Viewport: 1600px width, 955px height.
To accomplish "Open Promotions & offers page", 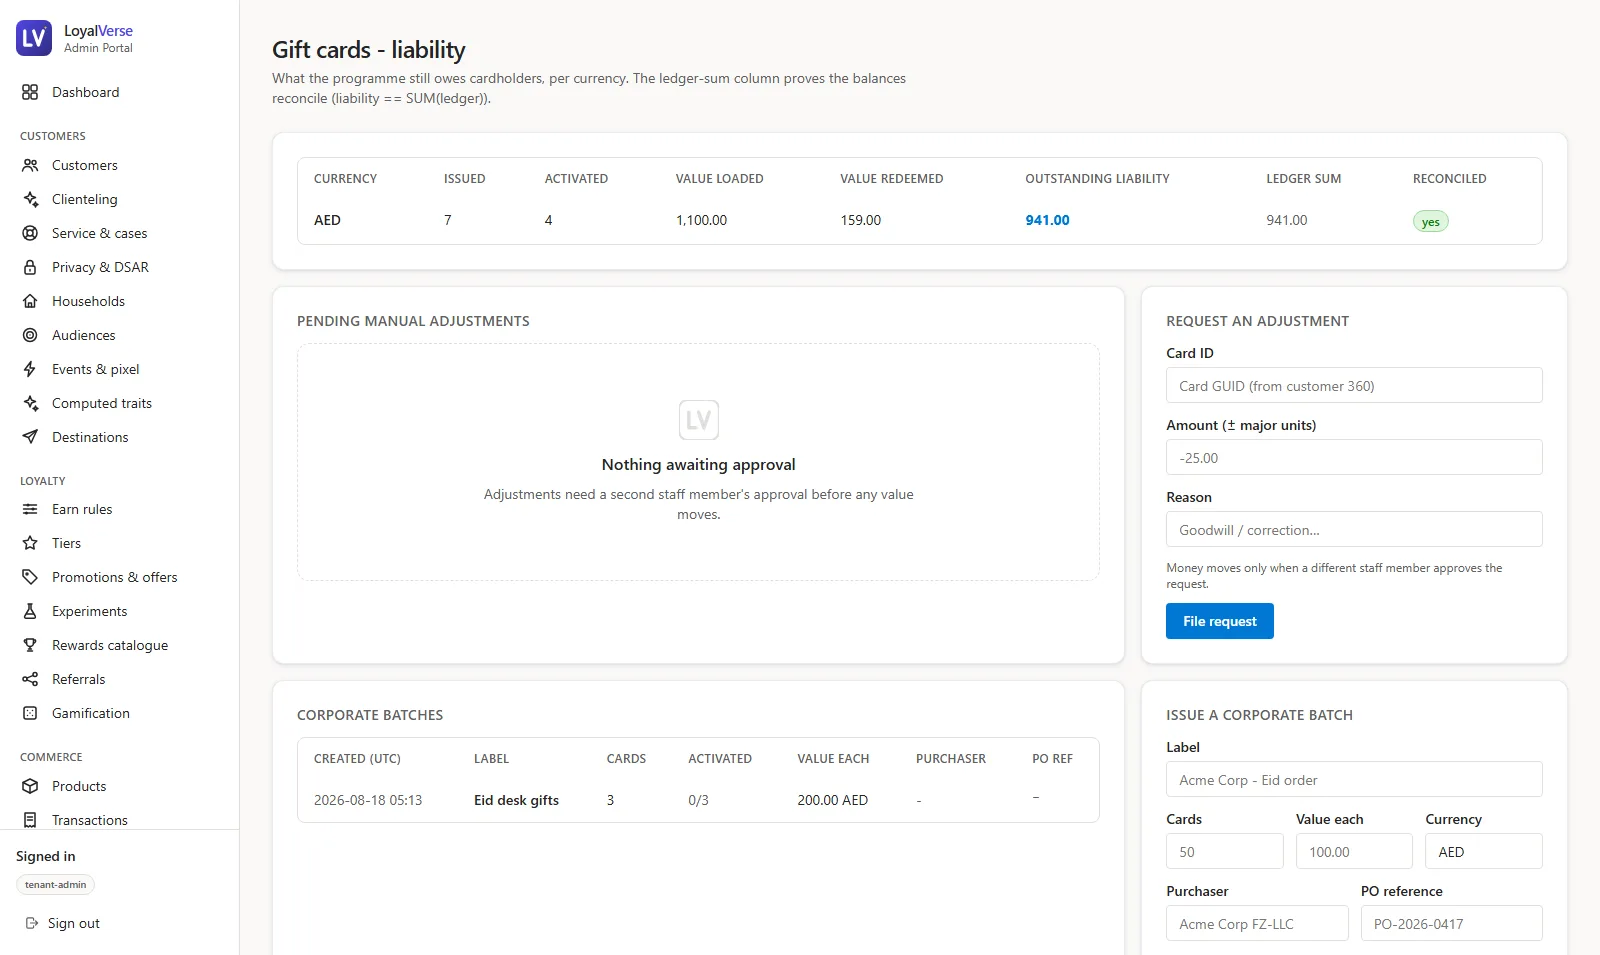I will click(120, 577).
